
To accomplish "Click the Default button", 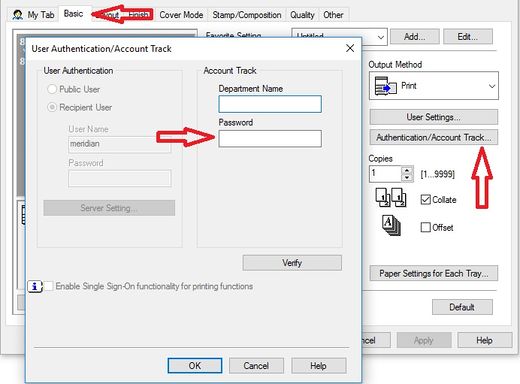I will 462,307.
